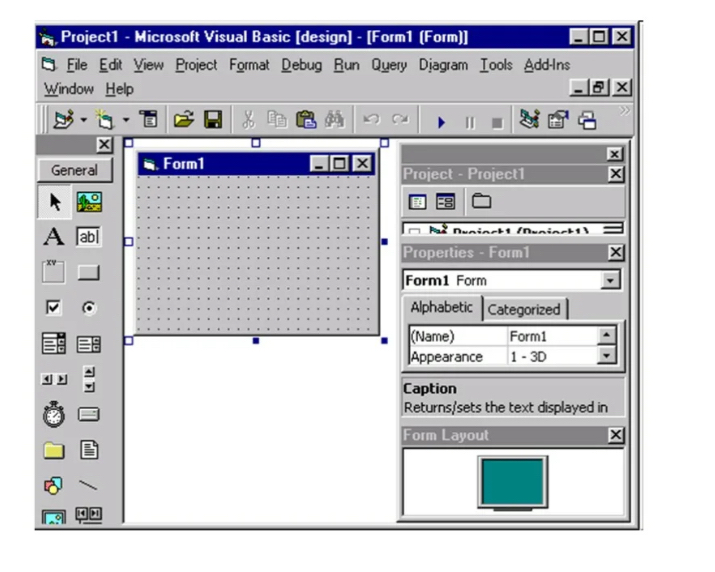This screenshot has width=715, height=572.
Task: Start the program with Run arrow
Action: coord(441,122)
